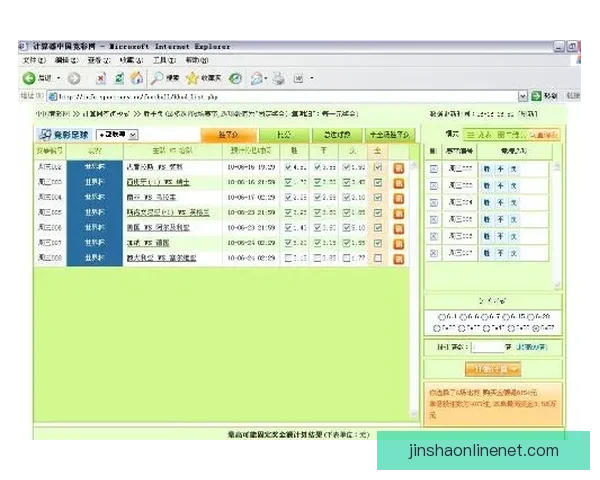The height and width of the screenshot is (480, 600).
Task: Click the Search magnifier toolbar icon
Action: tap(156, 78)
